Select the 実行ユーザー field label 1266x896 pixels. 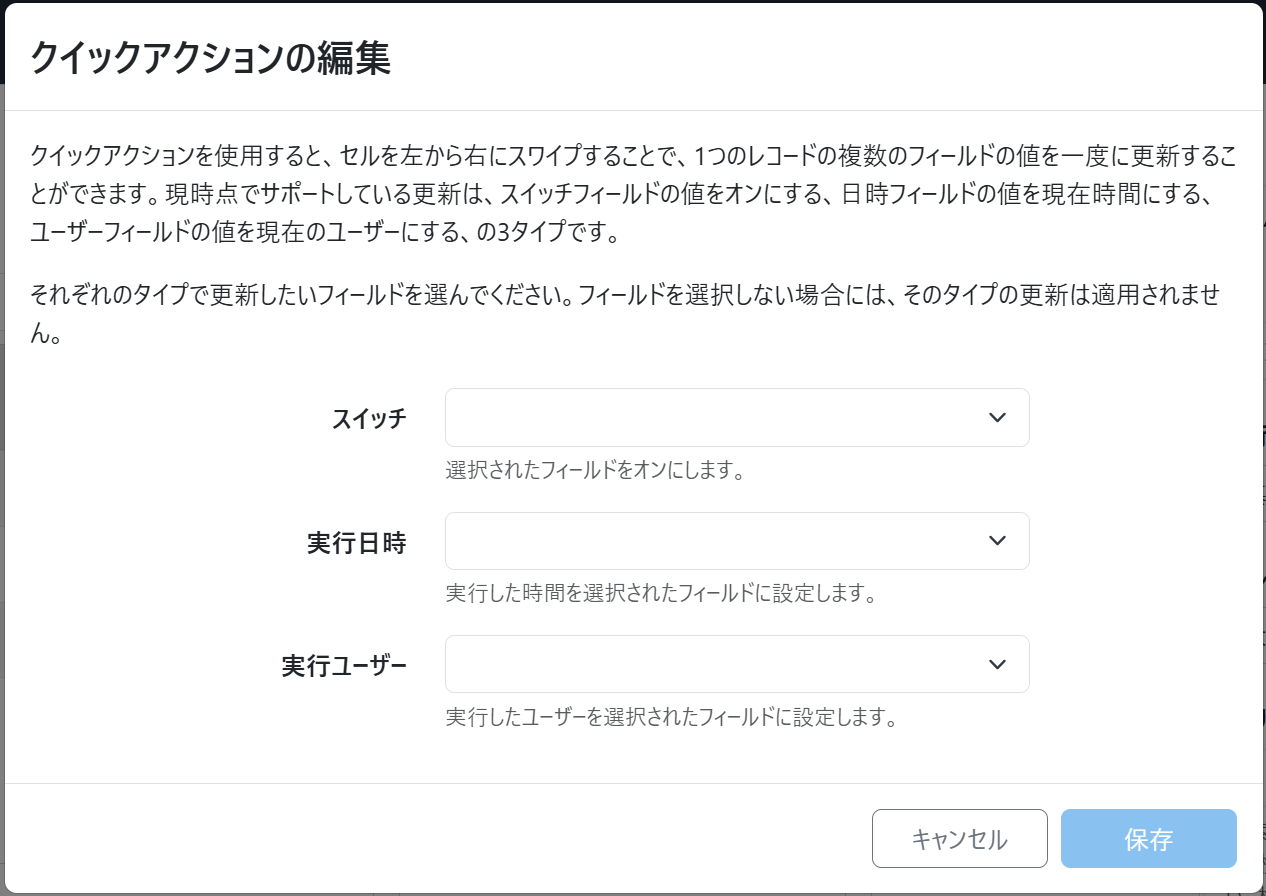coord(344,665)
